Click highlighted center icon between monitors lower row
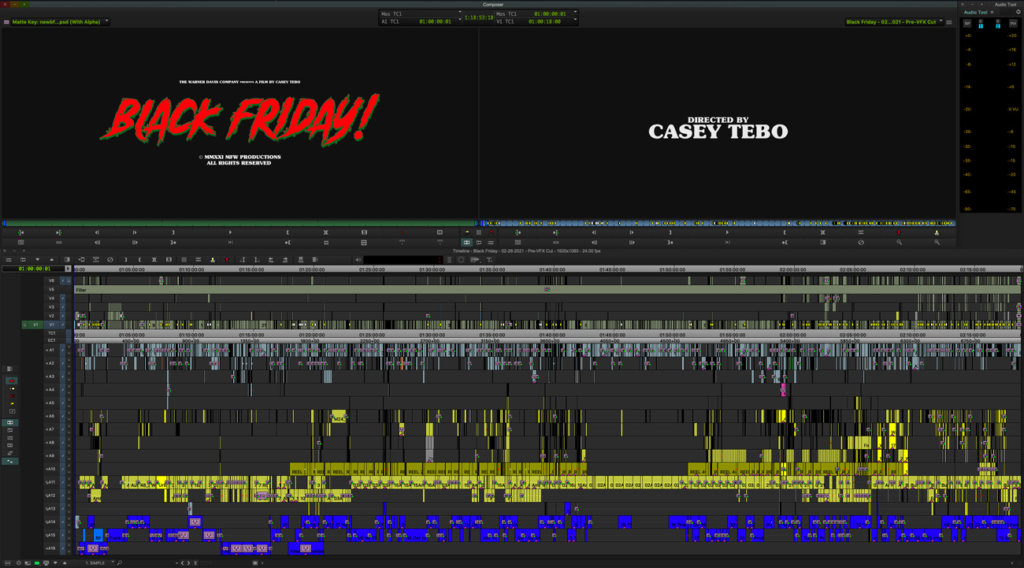The width and height of the screenshot is (1024, 568). (x=466, y=243)
